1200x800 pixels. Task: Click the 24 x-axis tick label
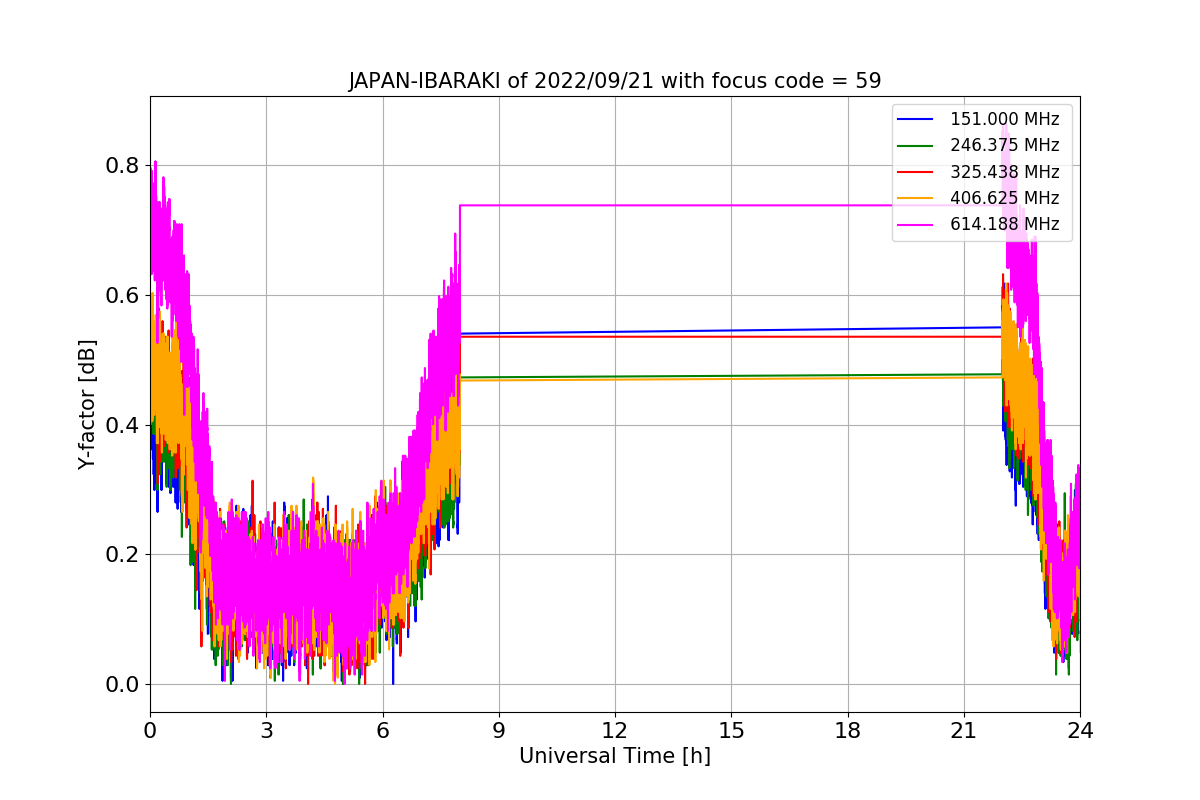tap(1079, 731)
